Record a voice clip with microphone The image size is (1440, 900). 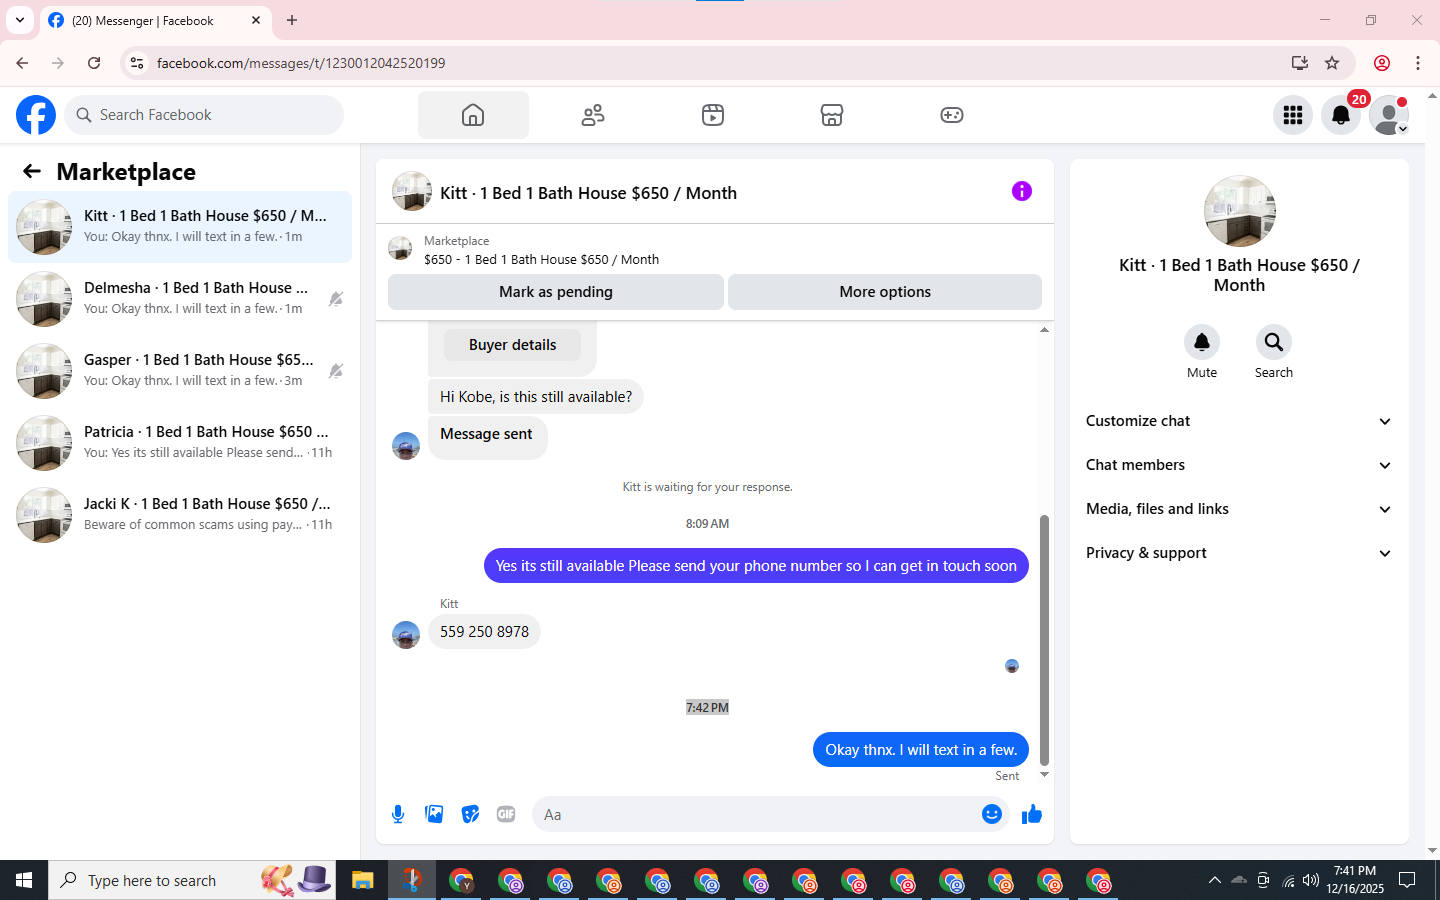pyautogui.click(x=398, y=814)
